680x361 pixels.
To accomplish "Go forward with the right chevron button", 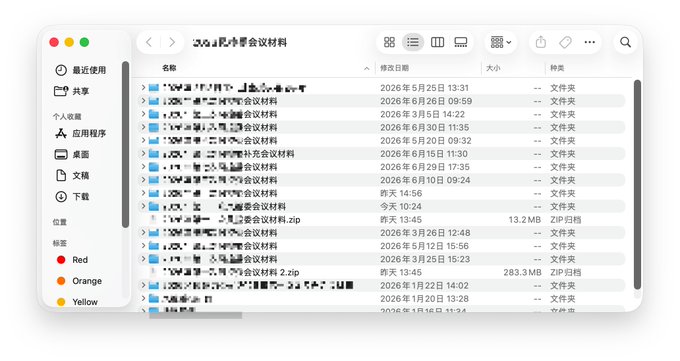I will tap(172, 42).
